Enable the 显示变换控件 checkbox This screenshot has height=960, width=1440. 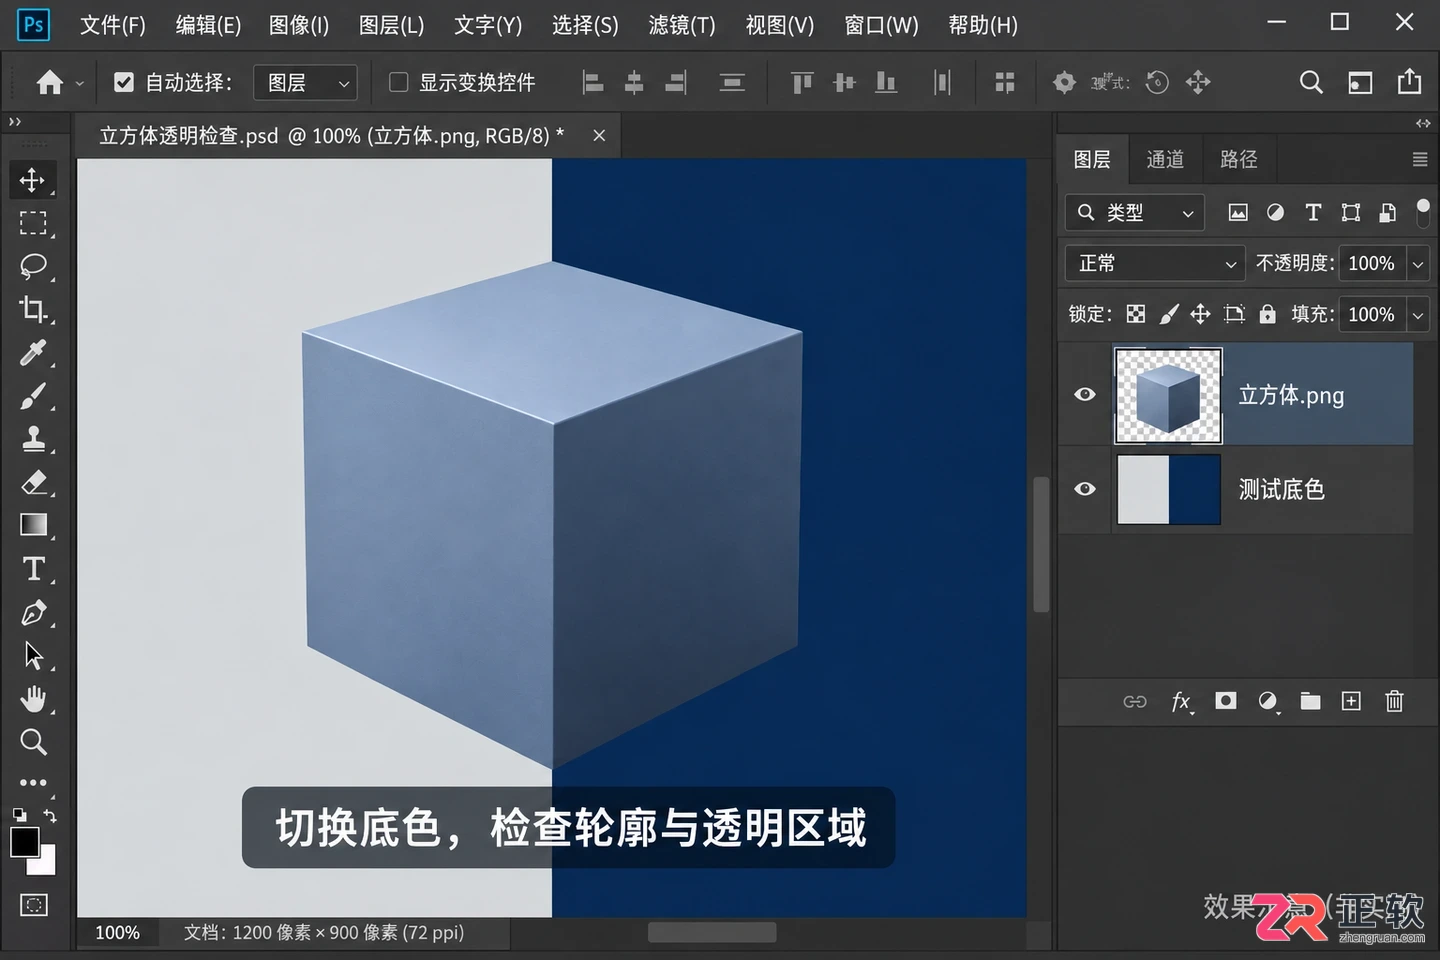coord(398,82)
